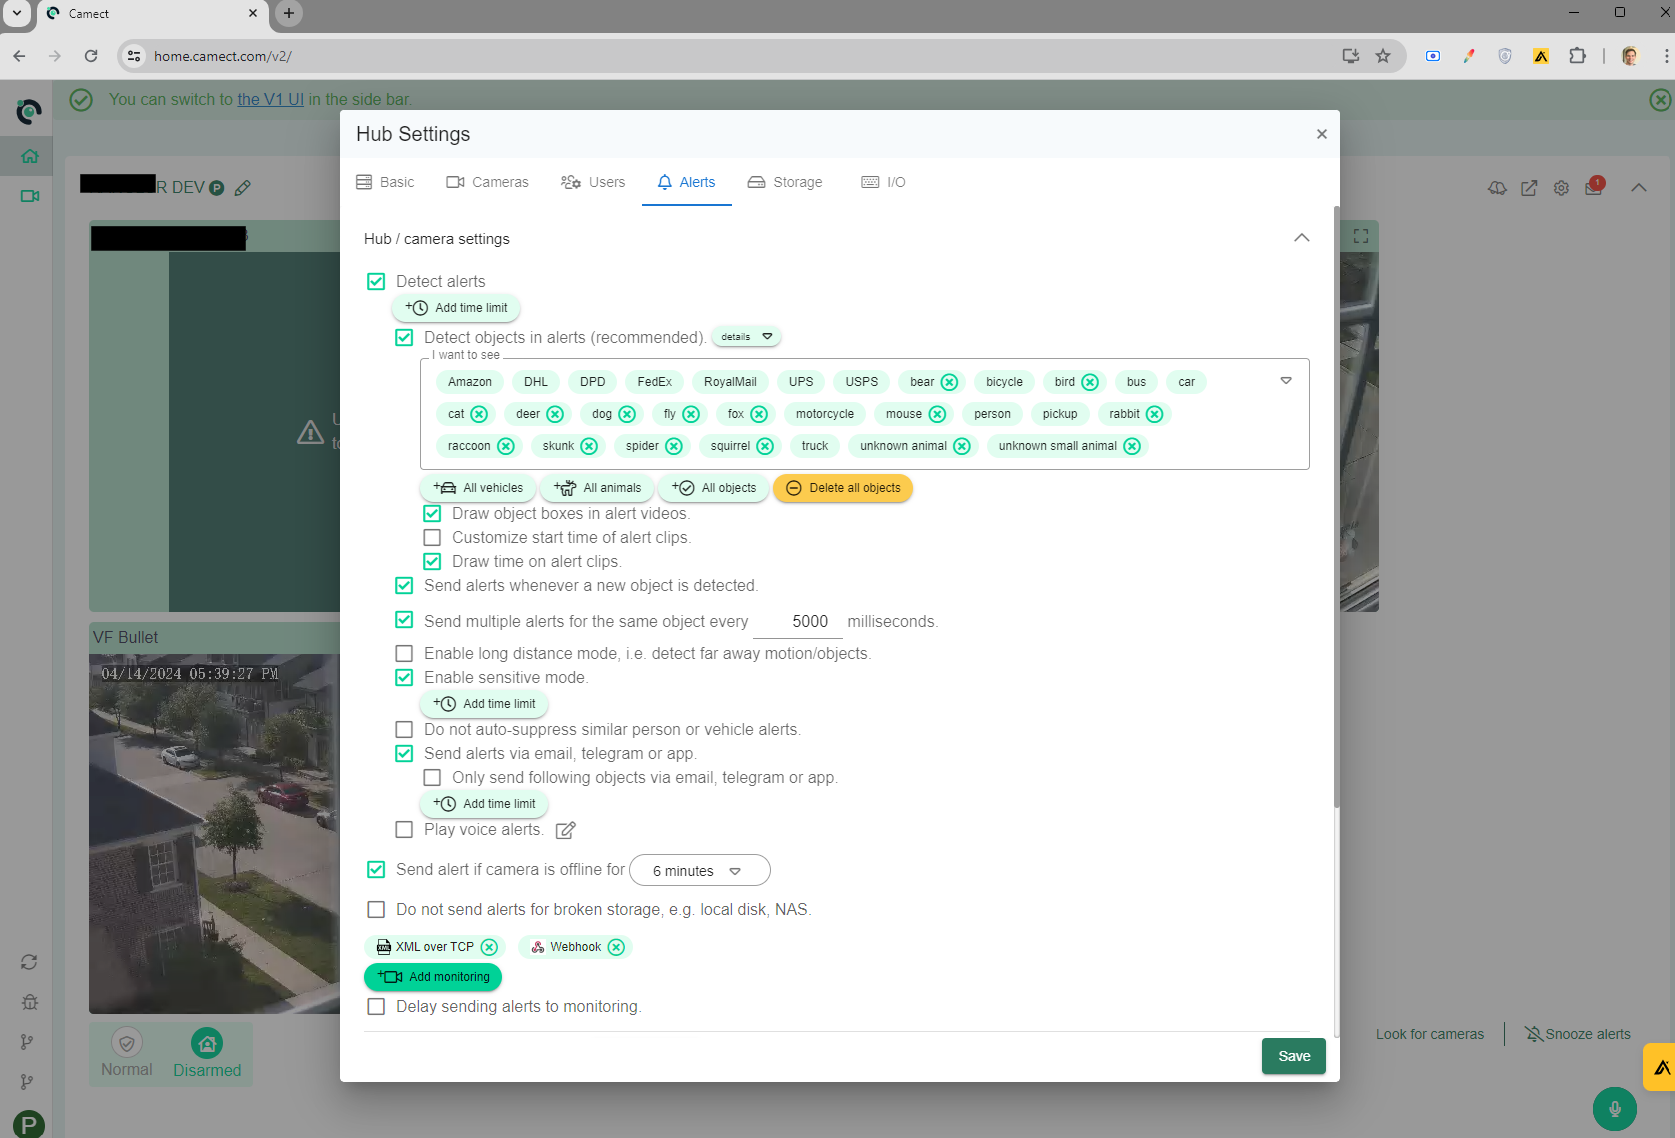Remove the raccoon object tag
The image size is (1675, 1138).
(x=506, y=446)
